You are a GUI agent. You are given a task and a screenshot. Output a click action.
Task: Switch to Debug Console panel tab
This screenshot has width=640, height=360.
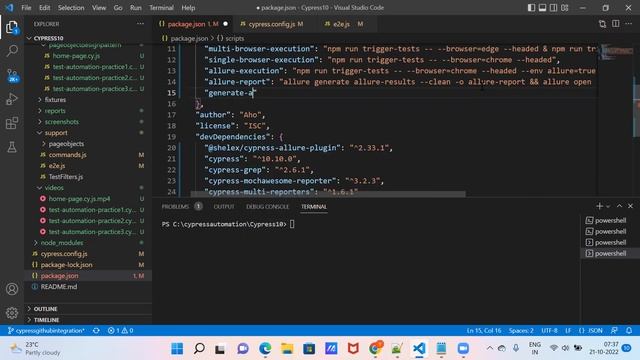tap(267, 207)
